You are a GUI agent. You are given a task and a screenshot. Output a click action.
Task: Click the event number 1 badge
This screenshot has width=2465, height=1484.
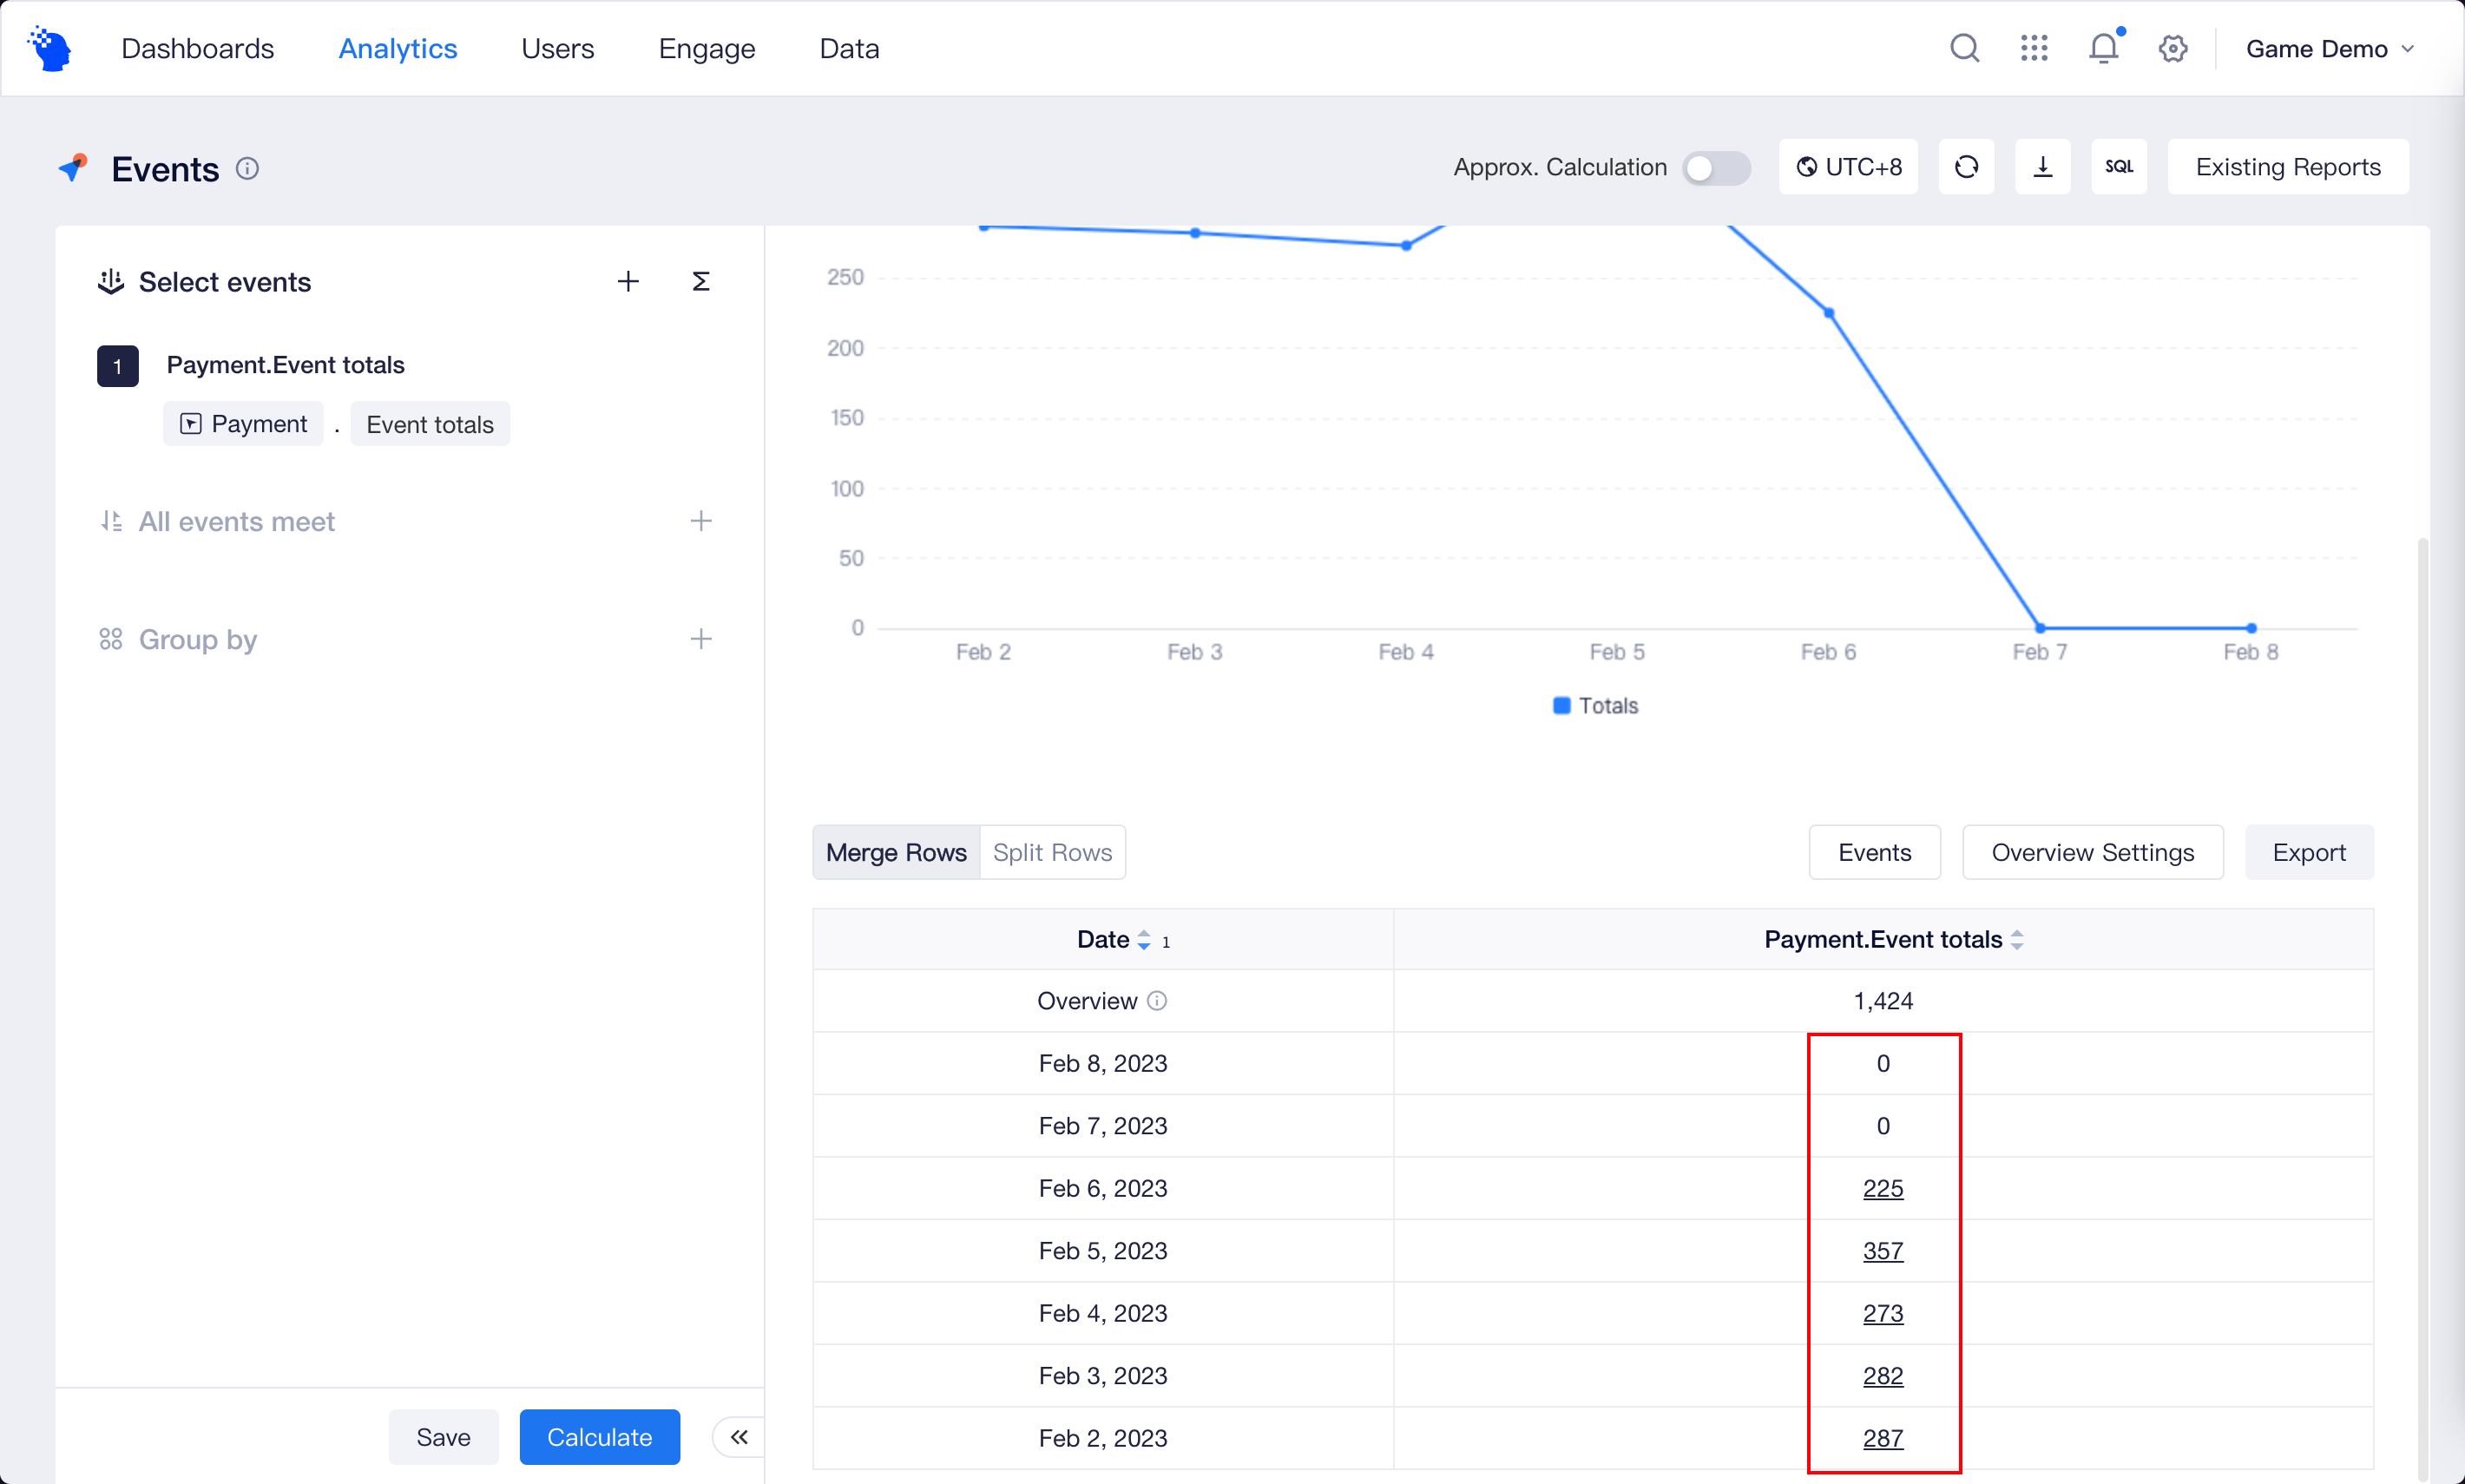click(x=117, y=366)
